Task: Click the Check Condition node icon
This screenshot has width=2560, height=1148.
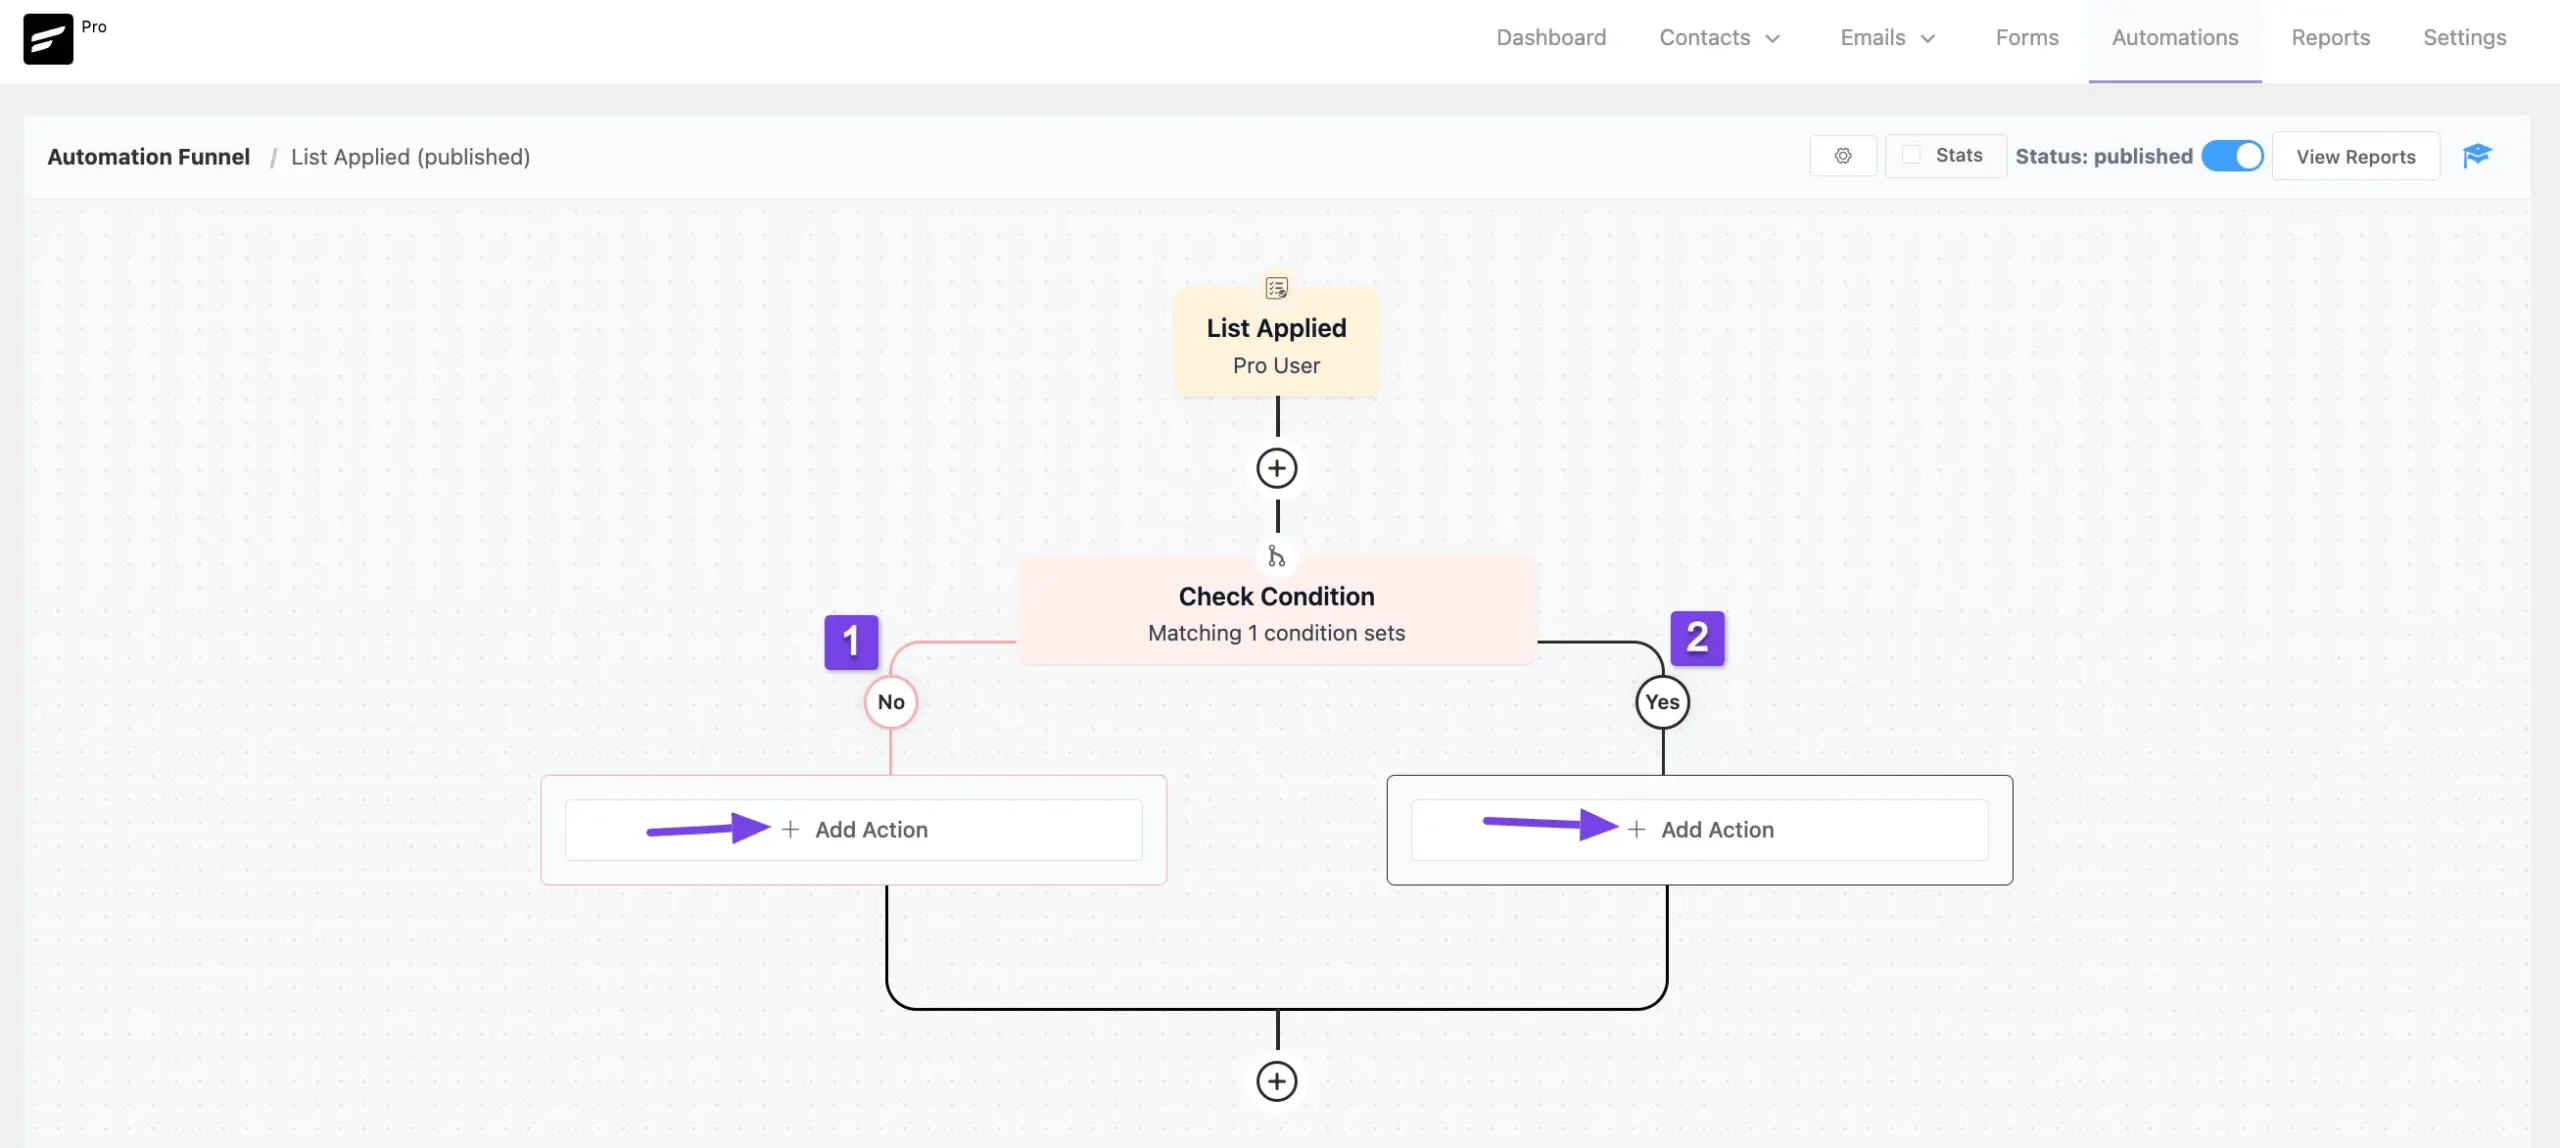Action: click(x=1277, y=557)
